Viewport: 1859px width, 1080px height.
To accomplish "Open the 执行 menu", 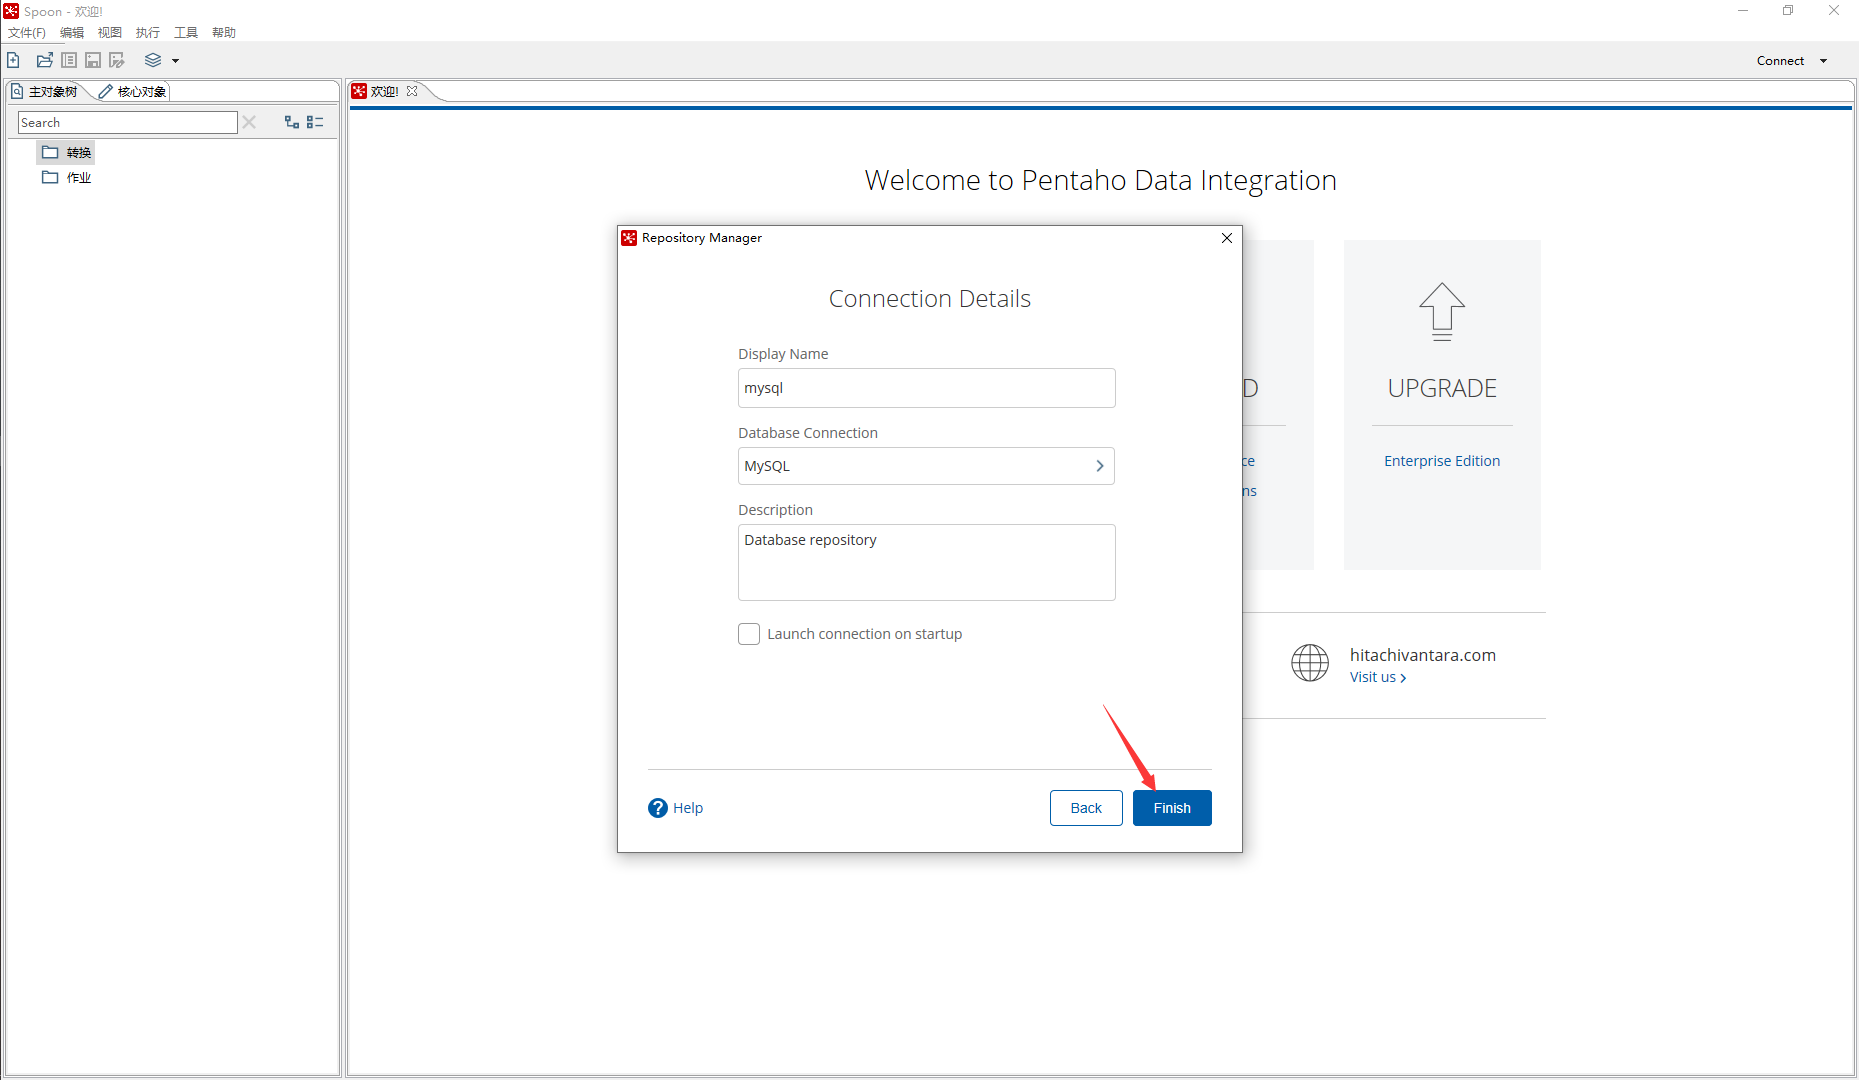I will 148,32.
